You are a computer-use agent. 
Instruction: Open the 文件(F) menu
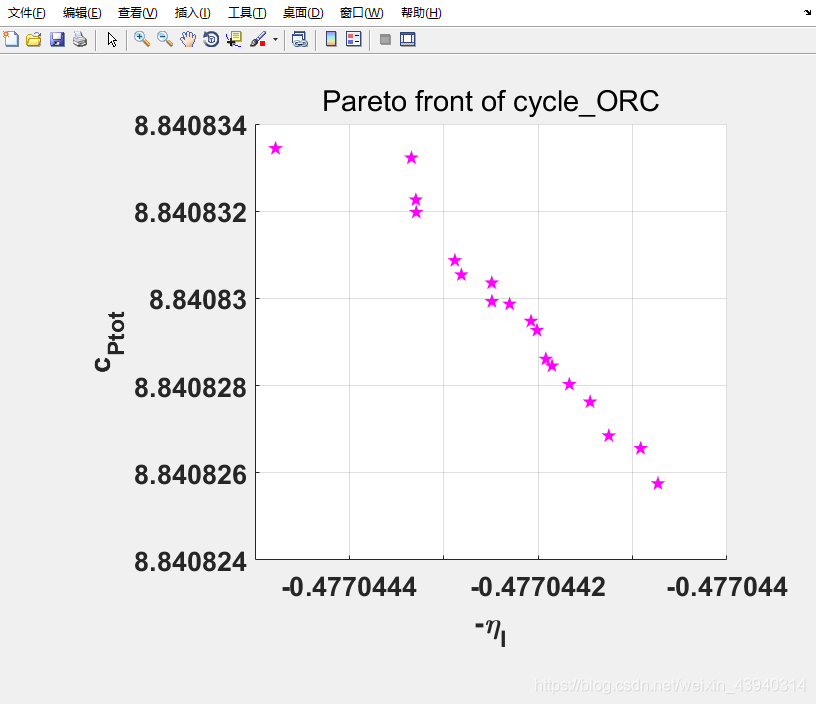(27, 13)
